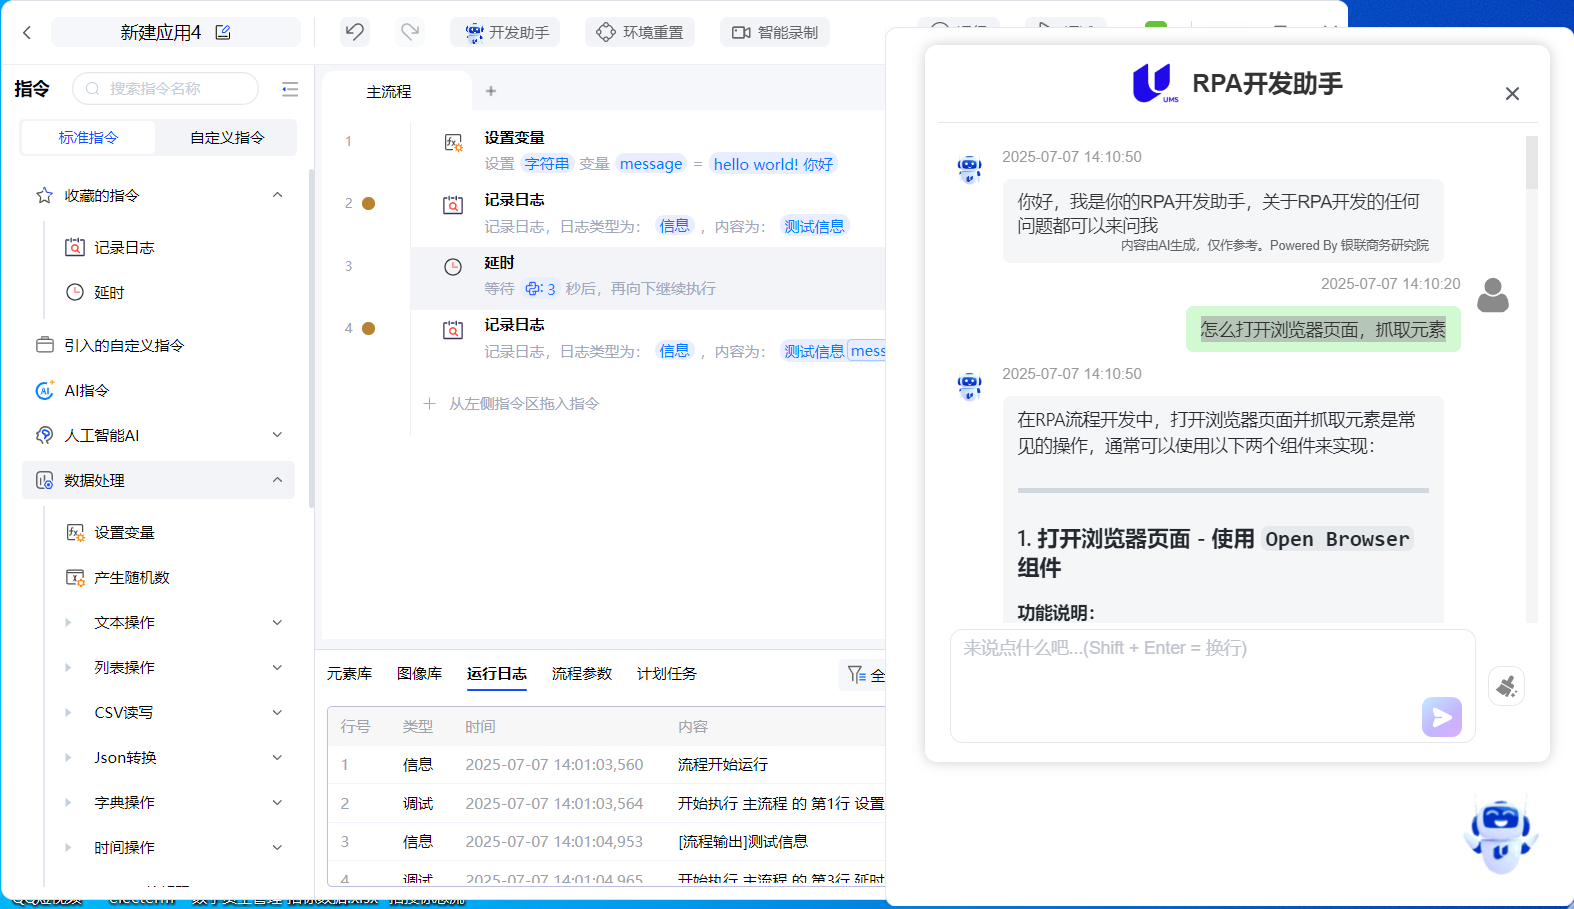Switch to 自定义指令 command type
The image size is (1574, 909).
227,138
